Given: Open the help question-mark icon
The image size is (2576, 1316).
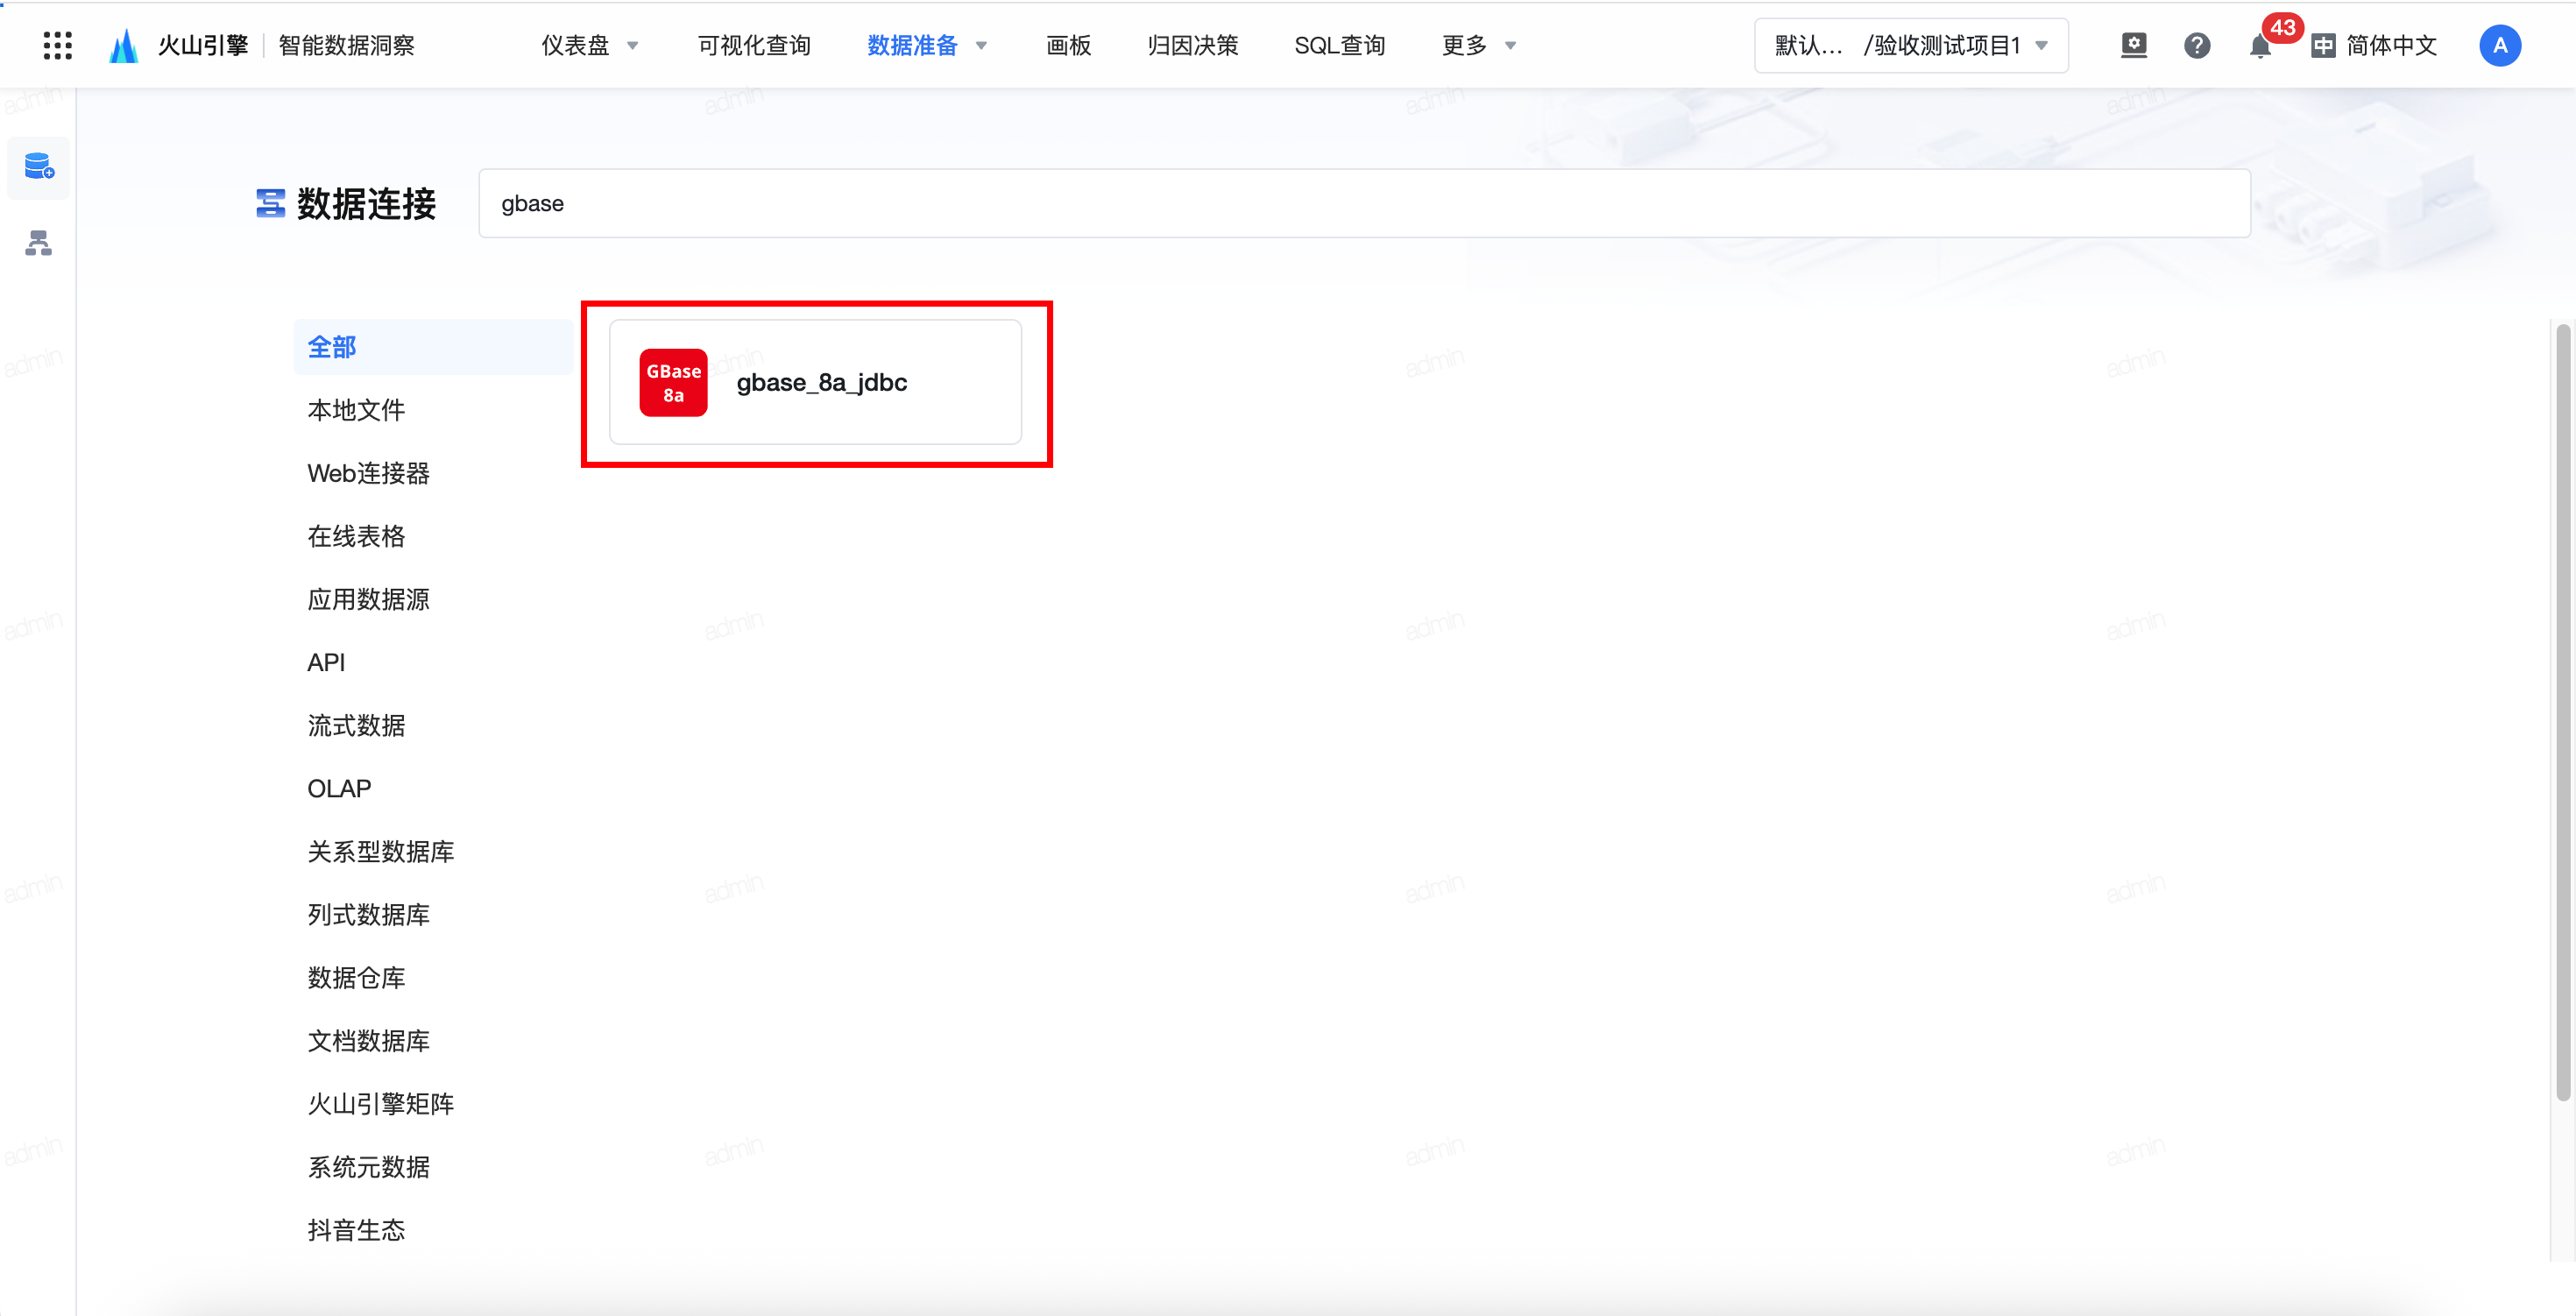Looking at the screenshot, I should click(2196, 45).
